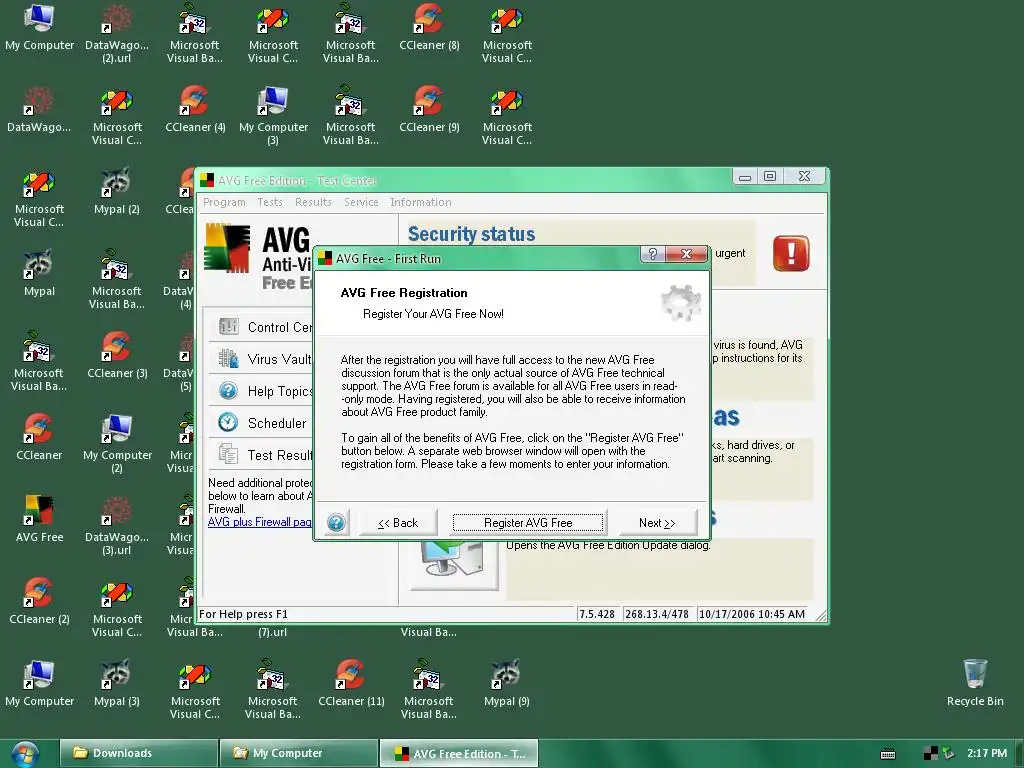Image resolution: width=1024 pixels, height=768 pixels.
Task: Close the AVG Free - First Run dialog
Action: coord(686,254)
